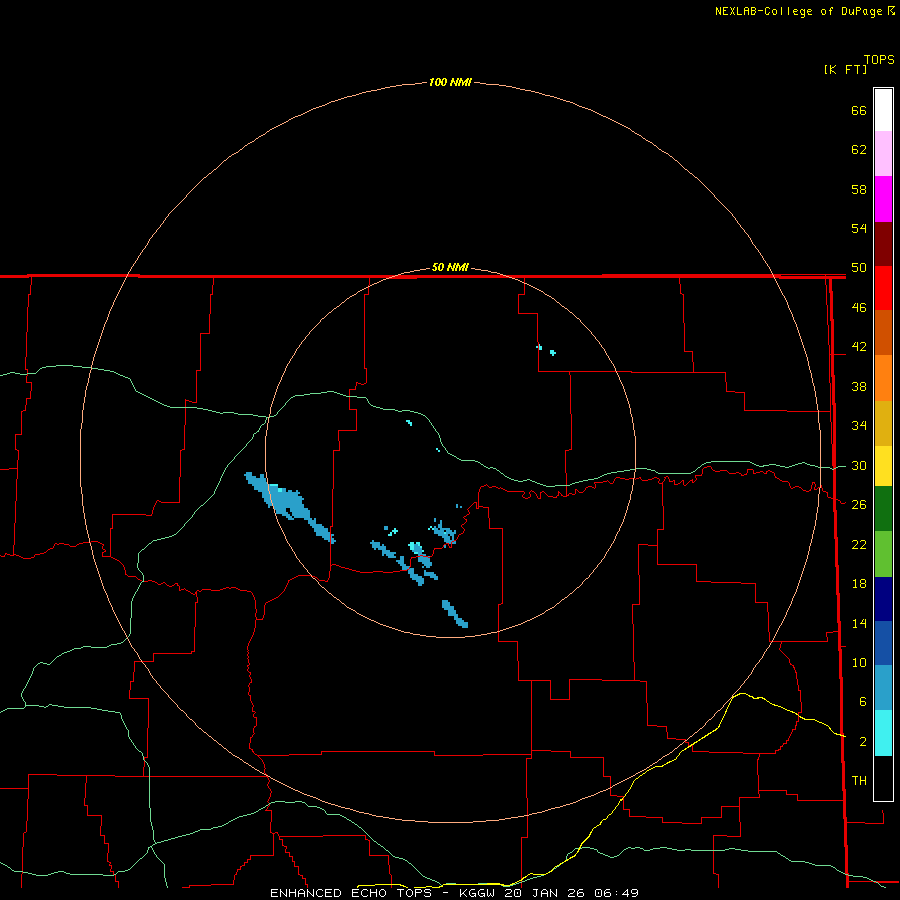
Task: Pick the light green legend band
Action: [x=883, y=554]
